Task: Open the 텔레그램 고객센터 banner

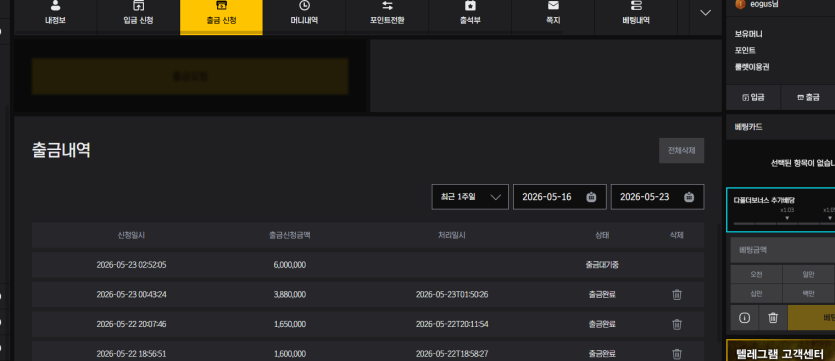Action: (781, 350)
